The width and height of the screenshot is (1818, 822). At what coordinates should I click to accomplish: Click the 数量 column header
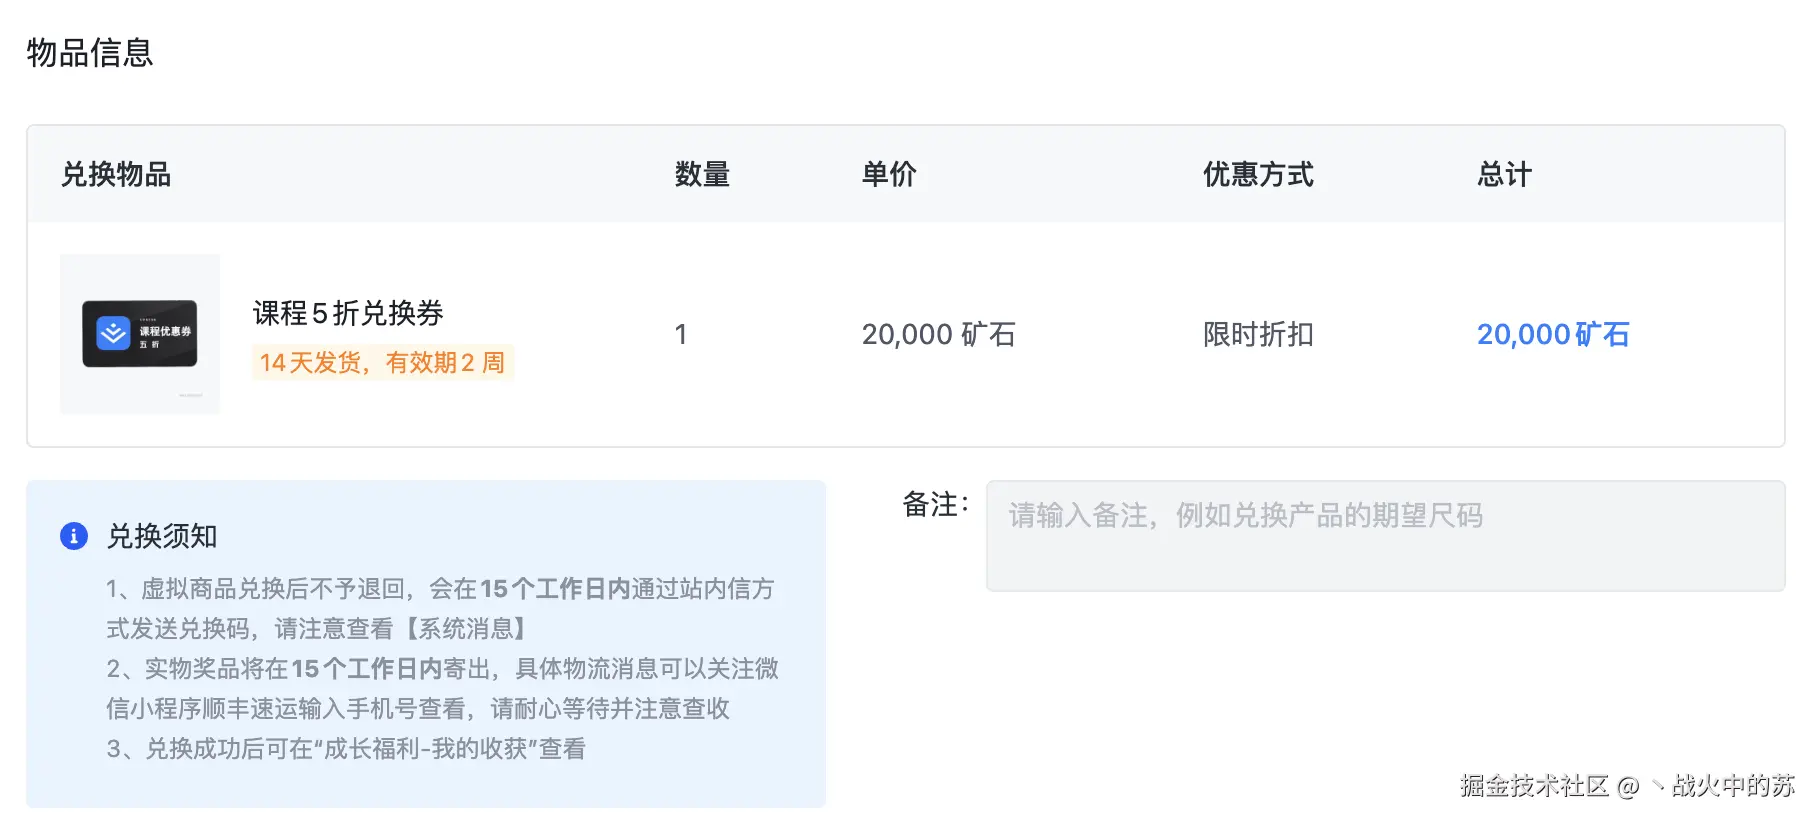703,174
